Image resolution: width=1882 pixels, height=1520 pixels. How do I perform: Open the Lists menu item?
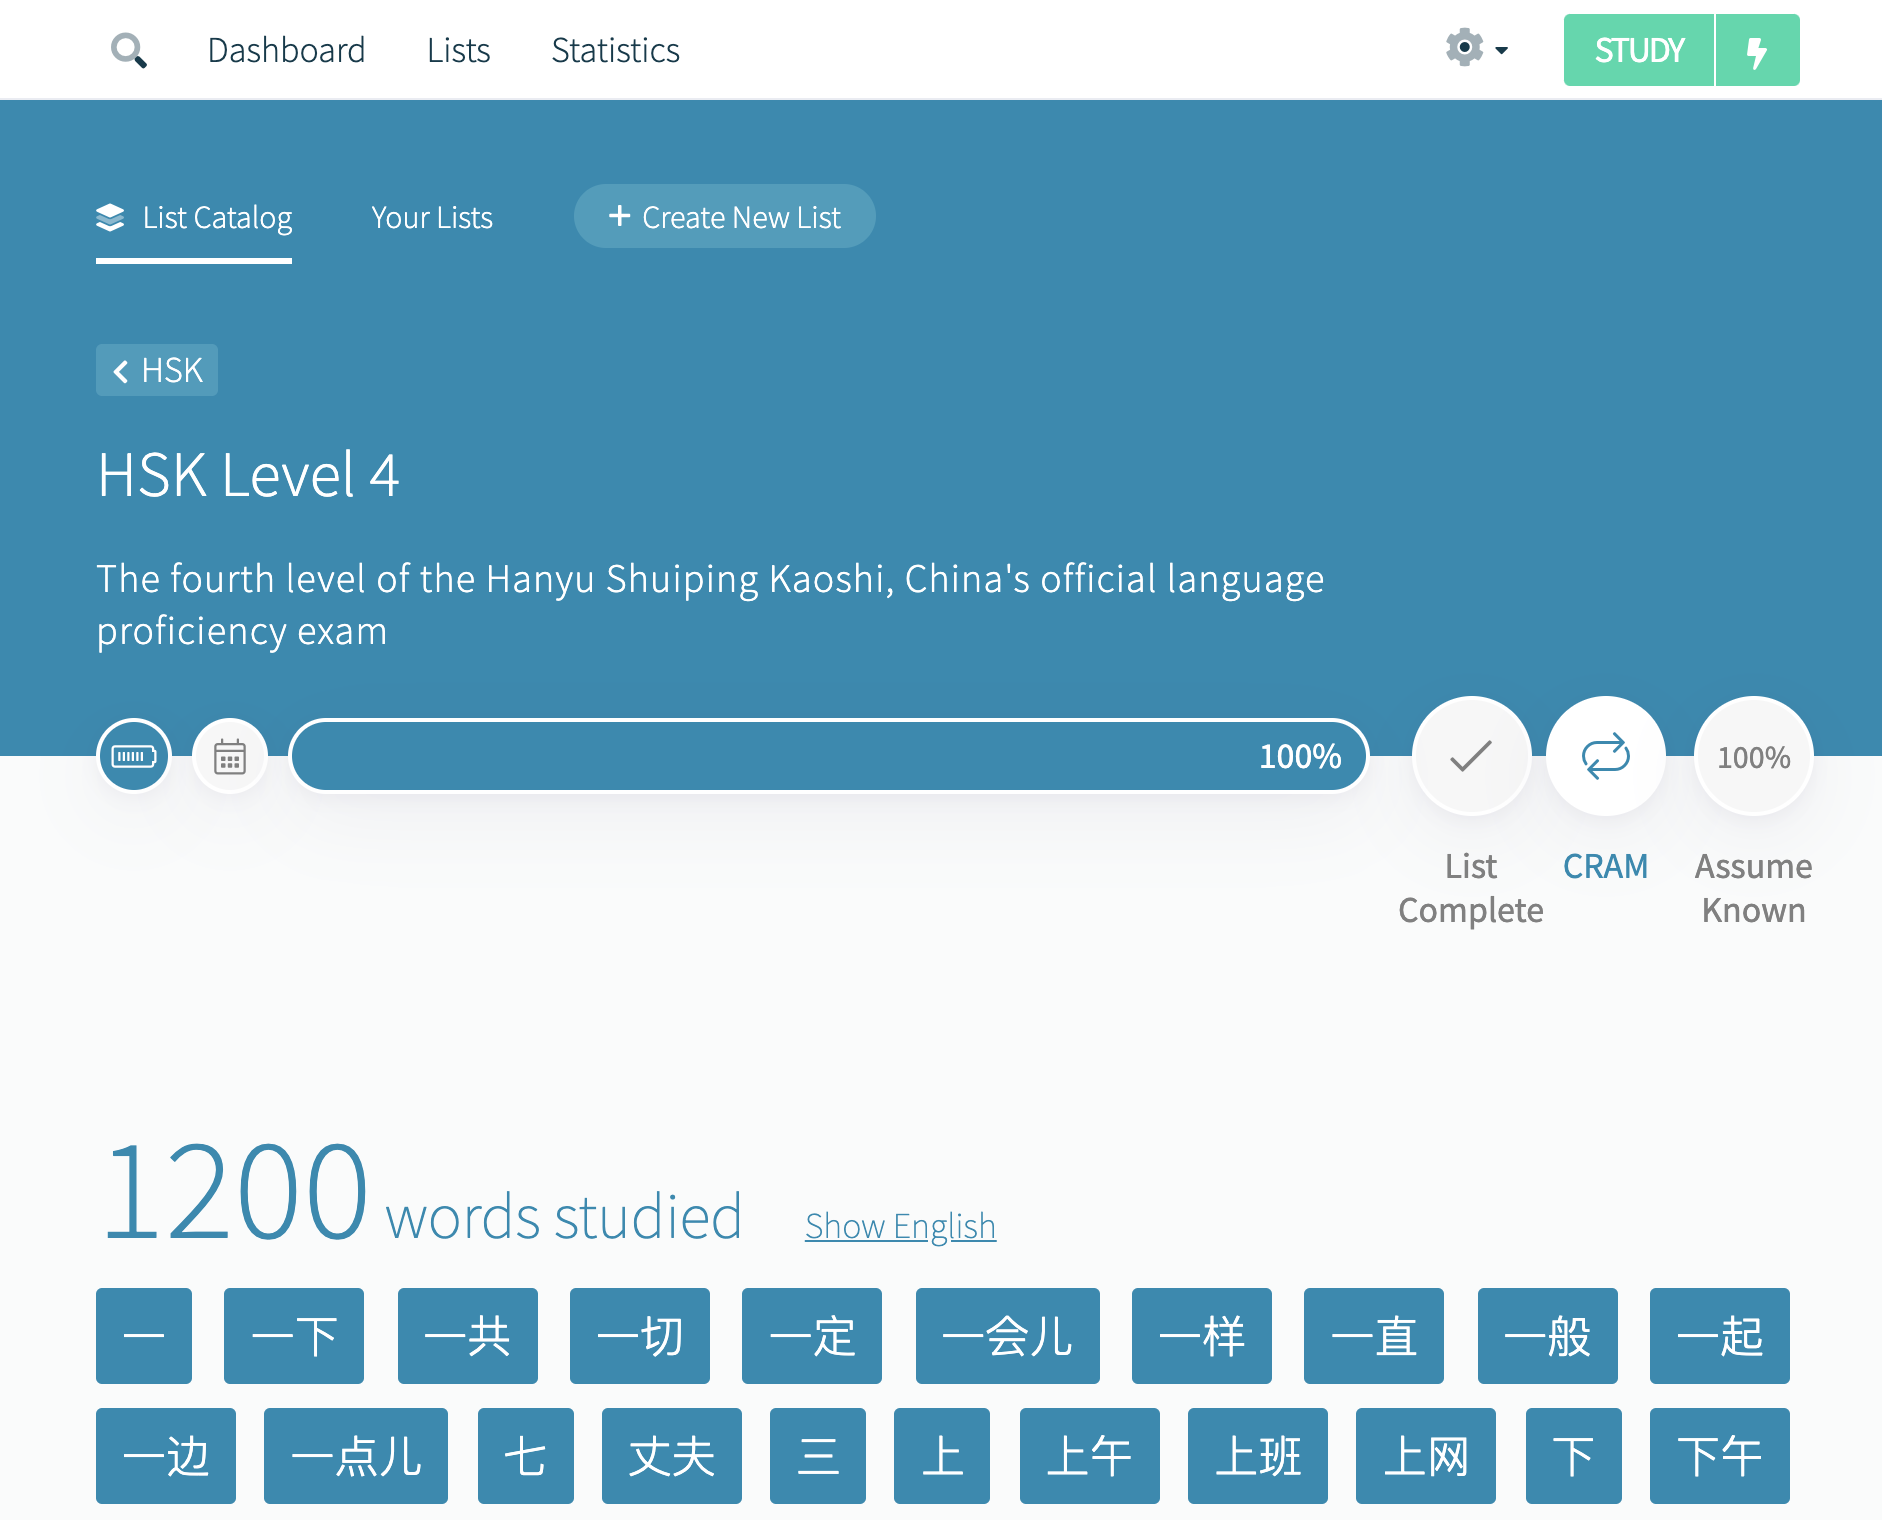pos(458,50)
